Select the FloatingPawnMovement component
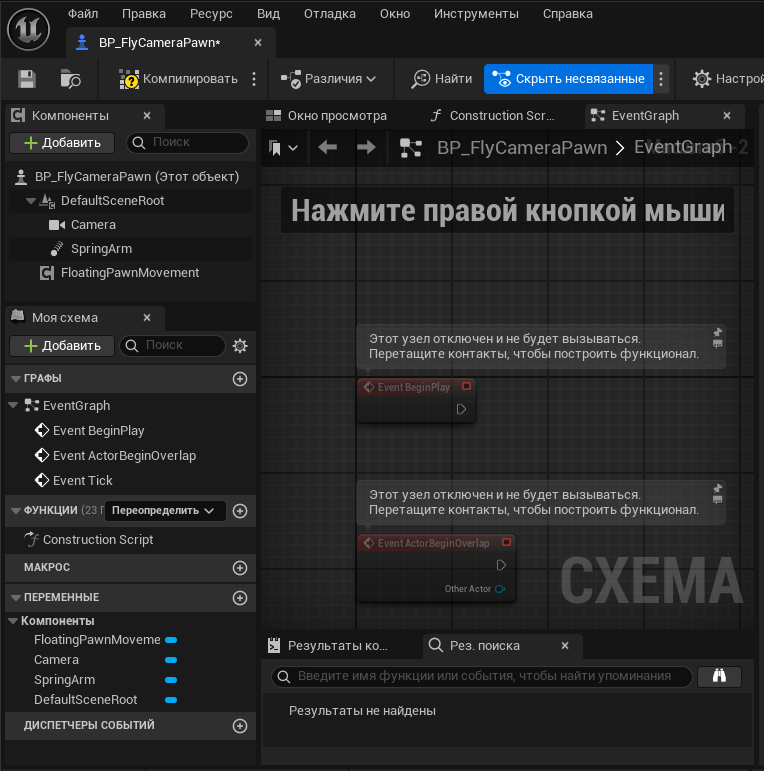 coord(130,273)
